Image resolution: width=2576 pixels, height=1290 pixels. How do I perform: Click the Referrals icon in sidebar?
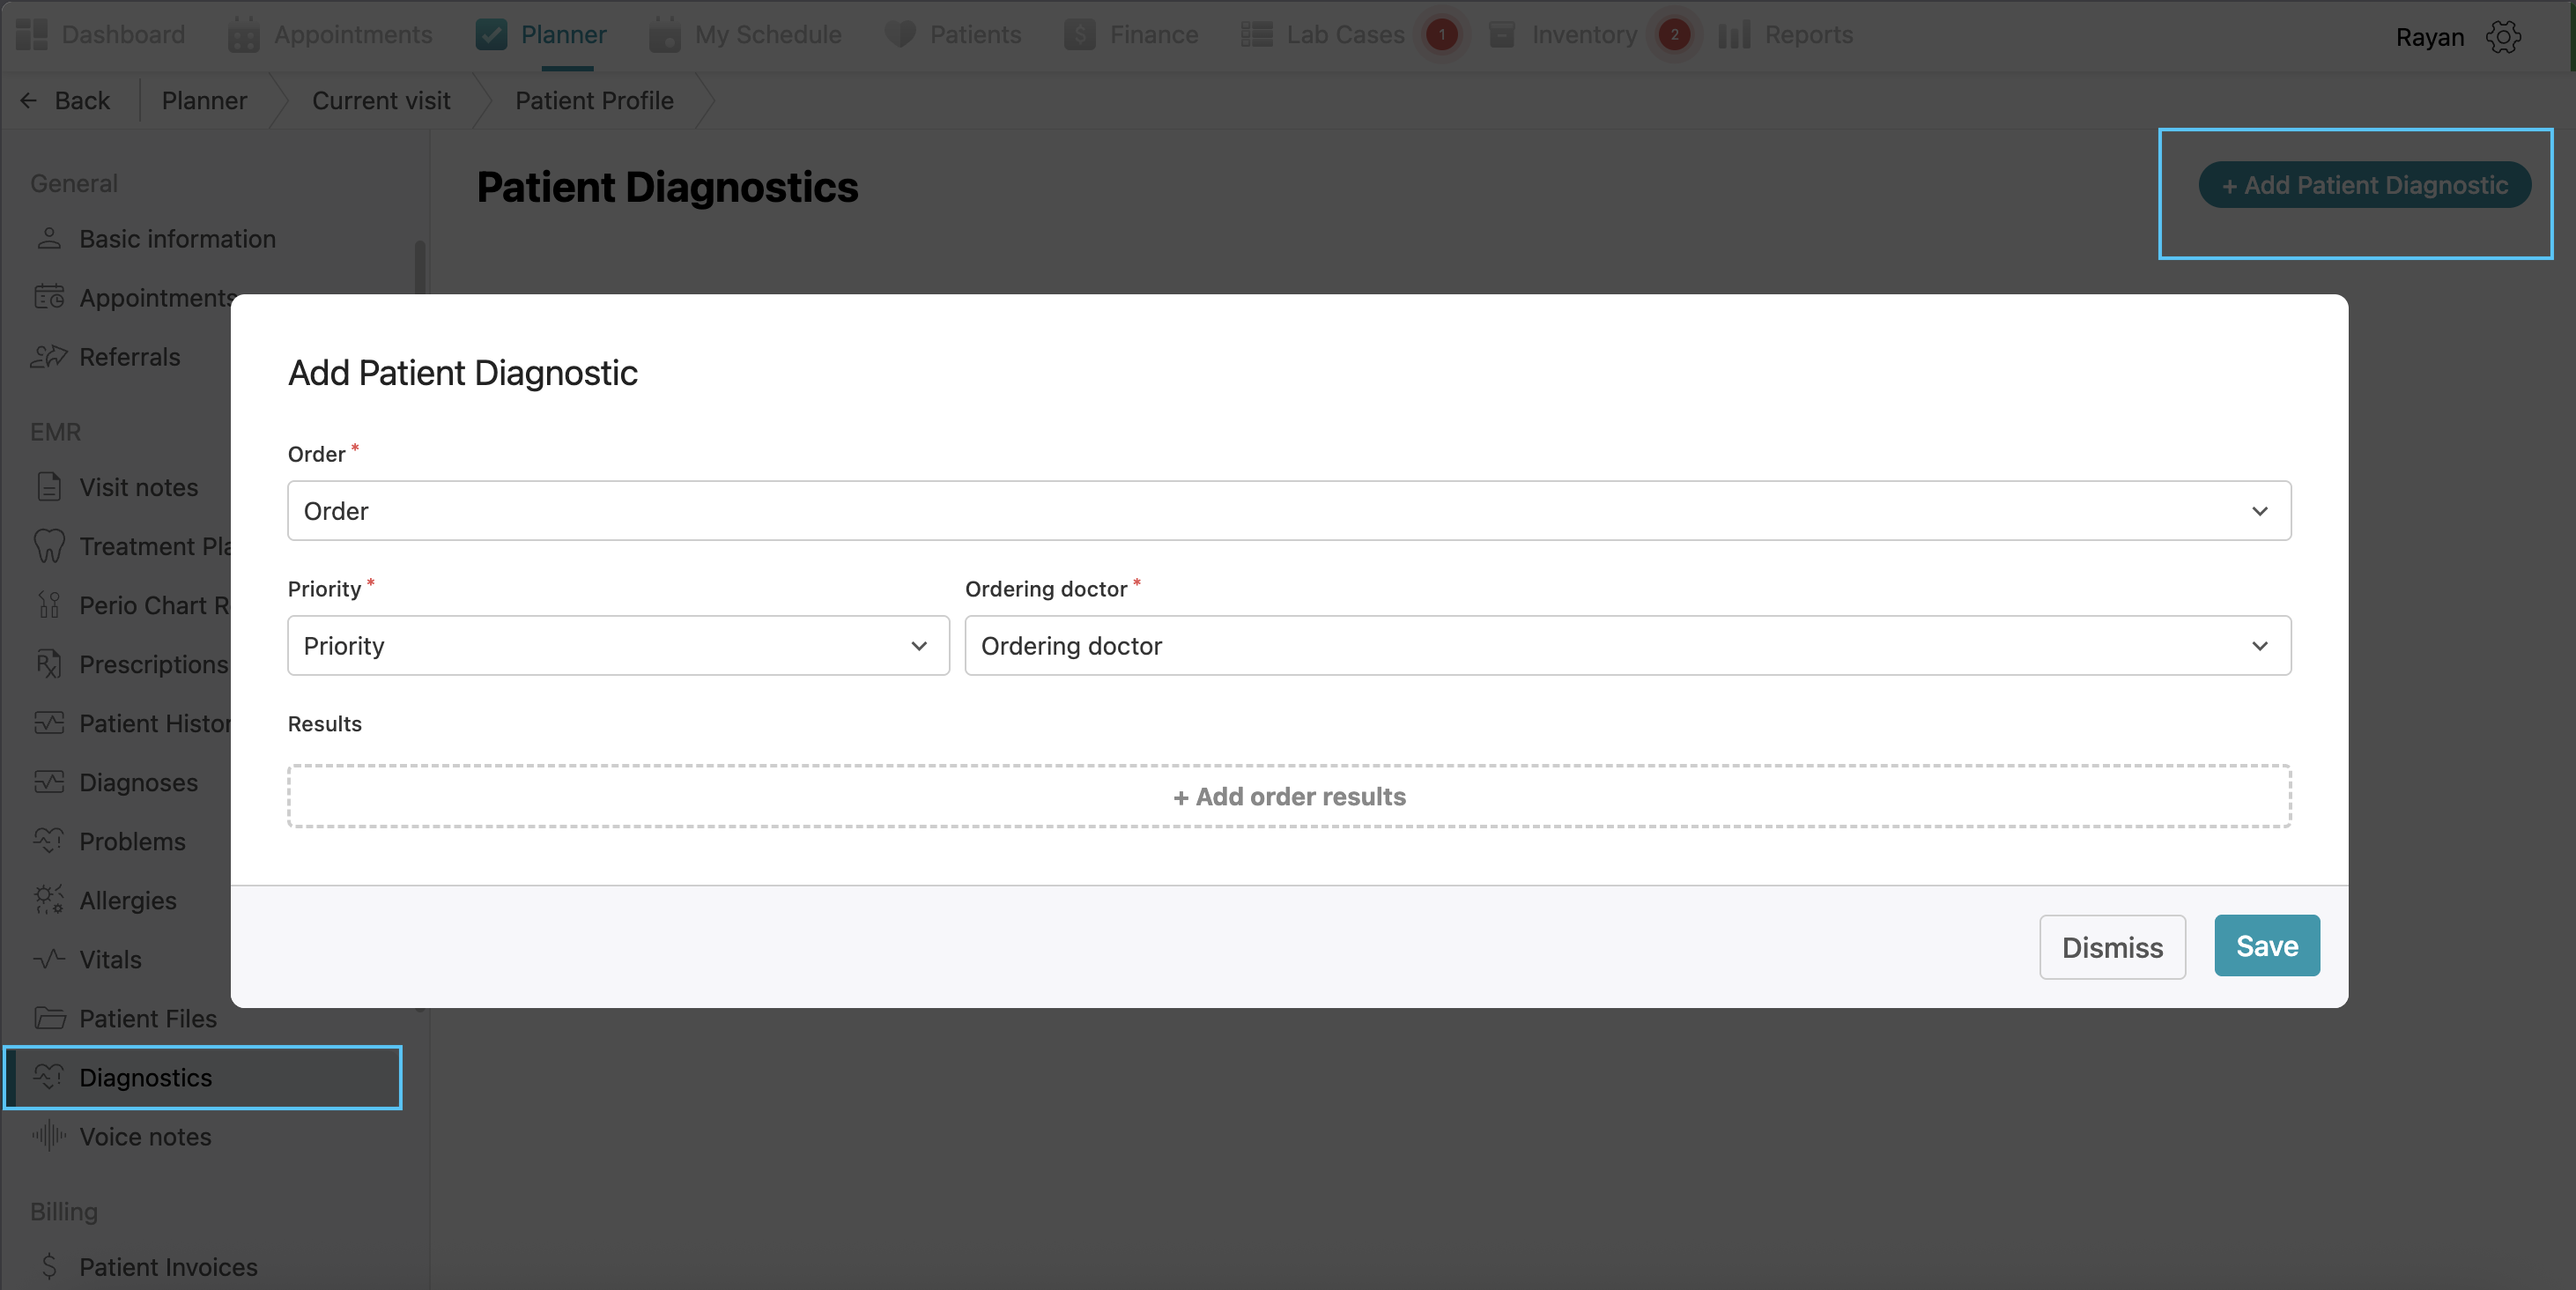[48, 357]
